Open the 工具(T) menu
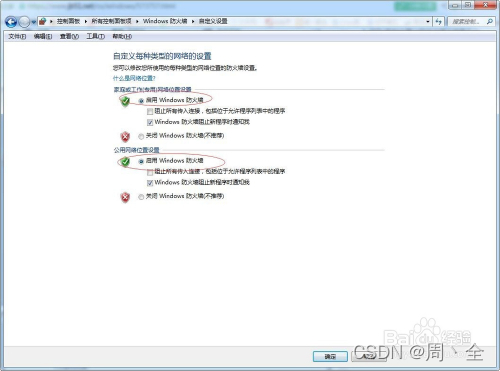 [96, 36]
